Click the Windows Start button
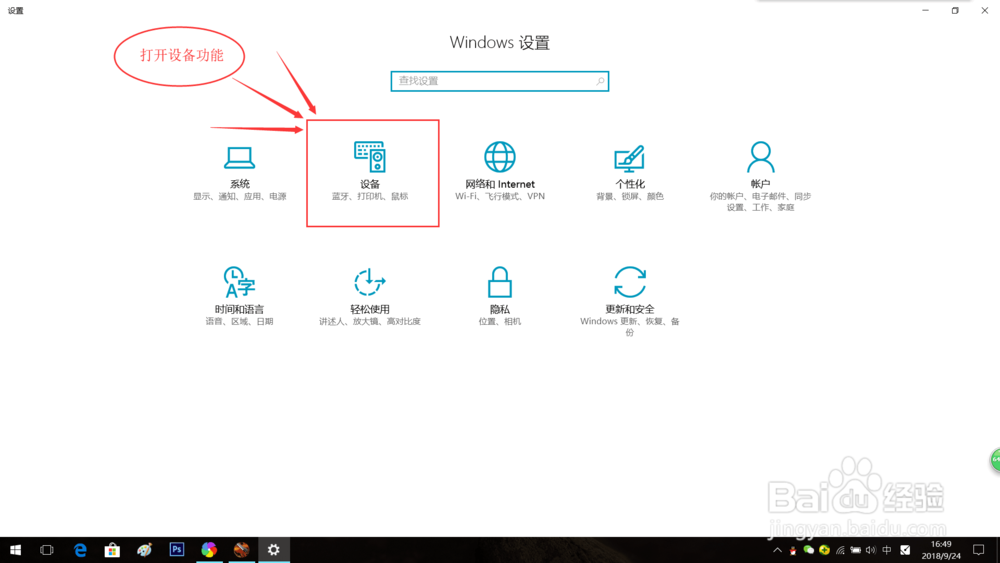Screen dimensions: 1000x563 pyautogui.click(x=15, y=550)
